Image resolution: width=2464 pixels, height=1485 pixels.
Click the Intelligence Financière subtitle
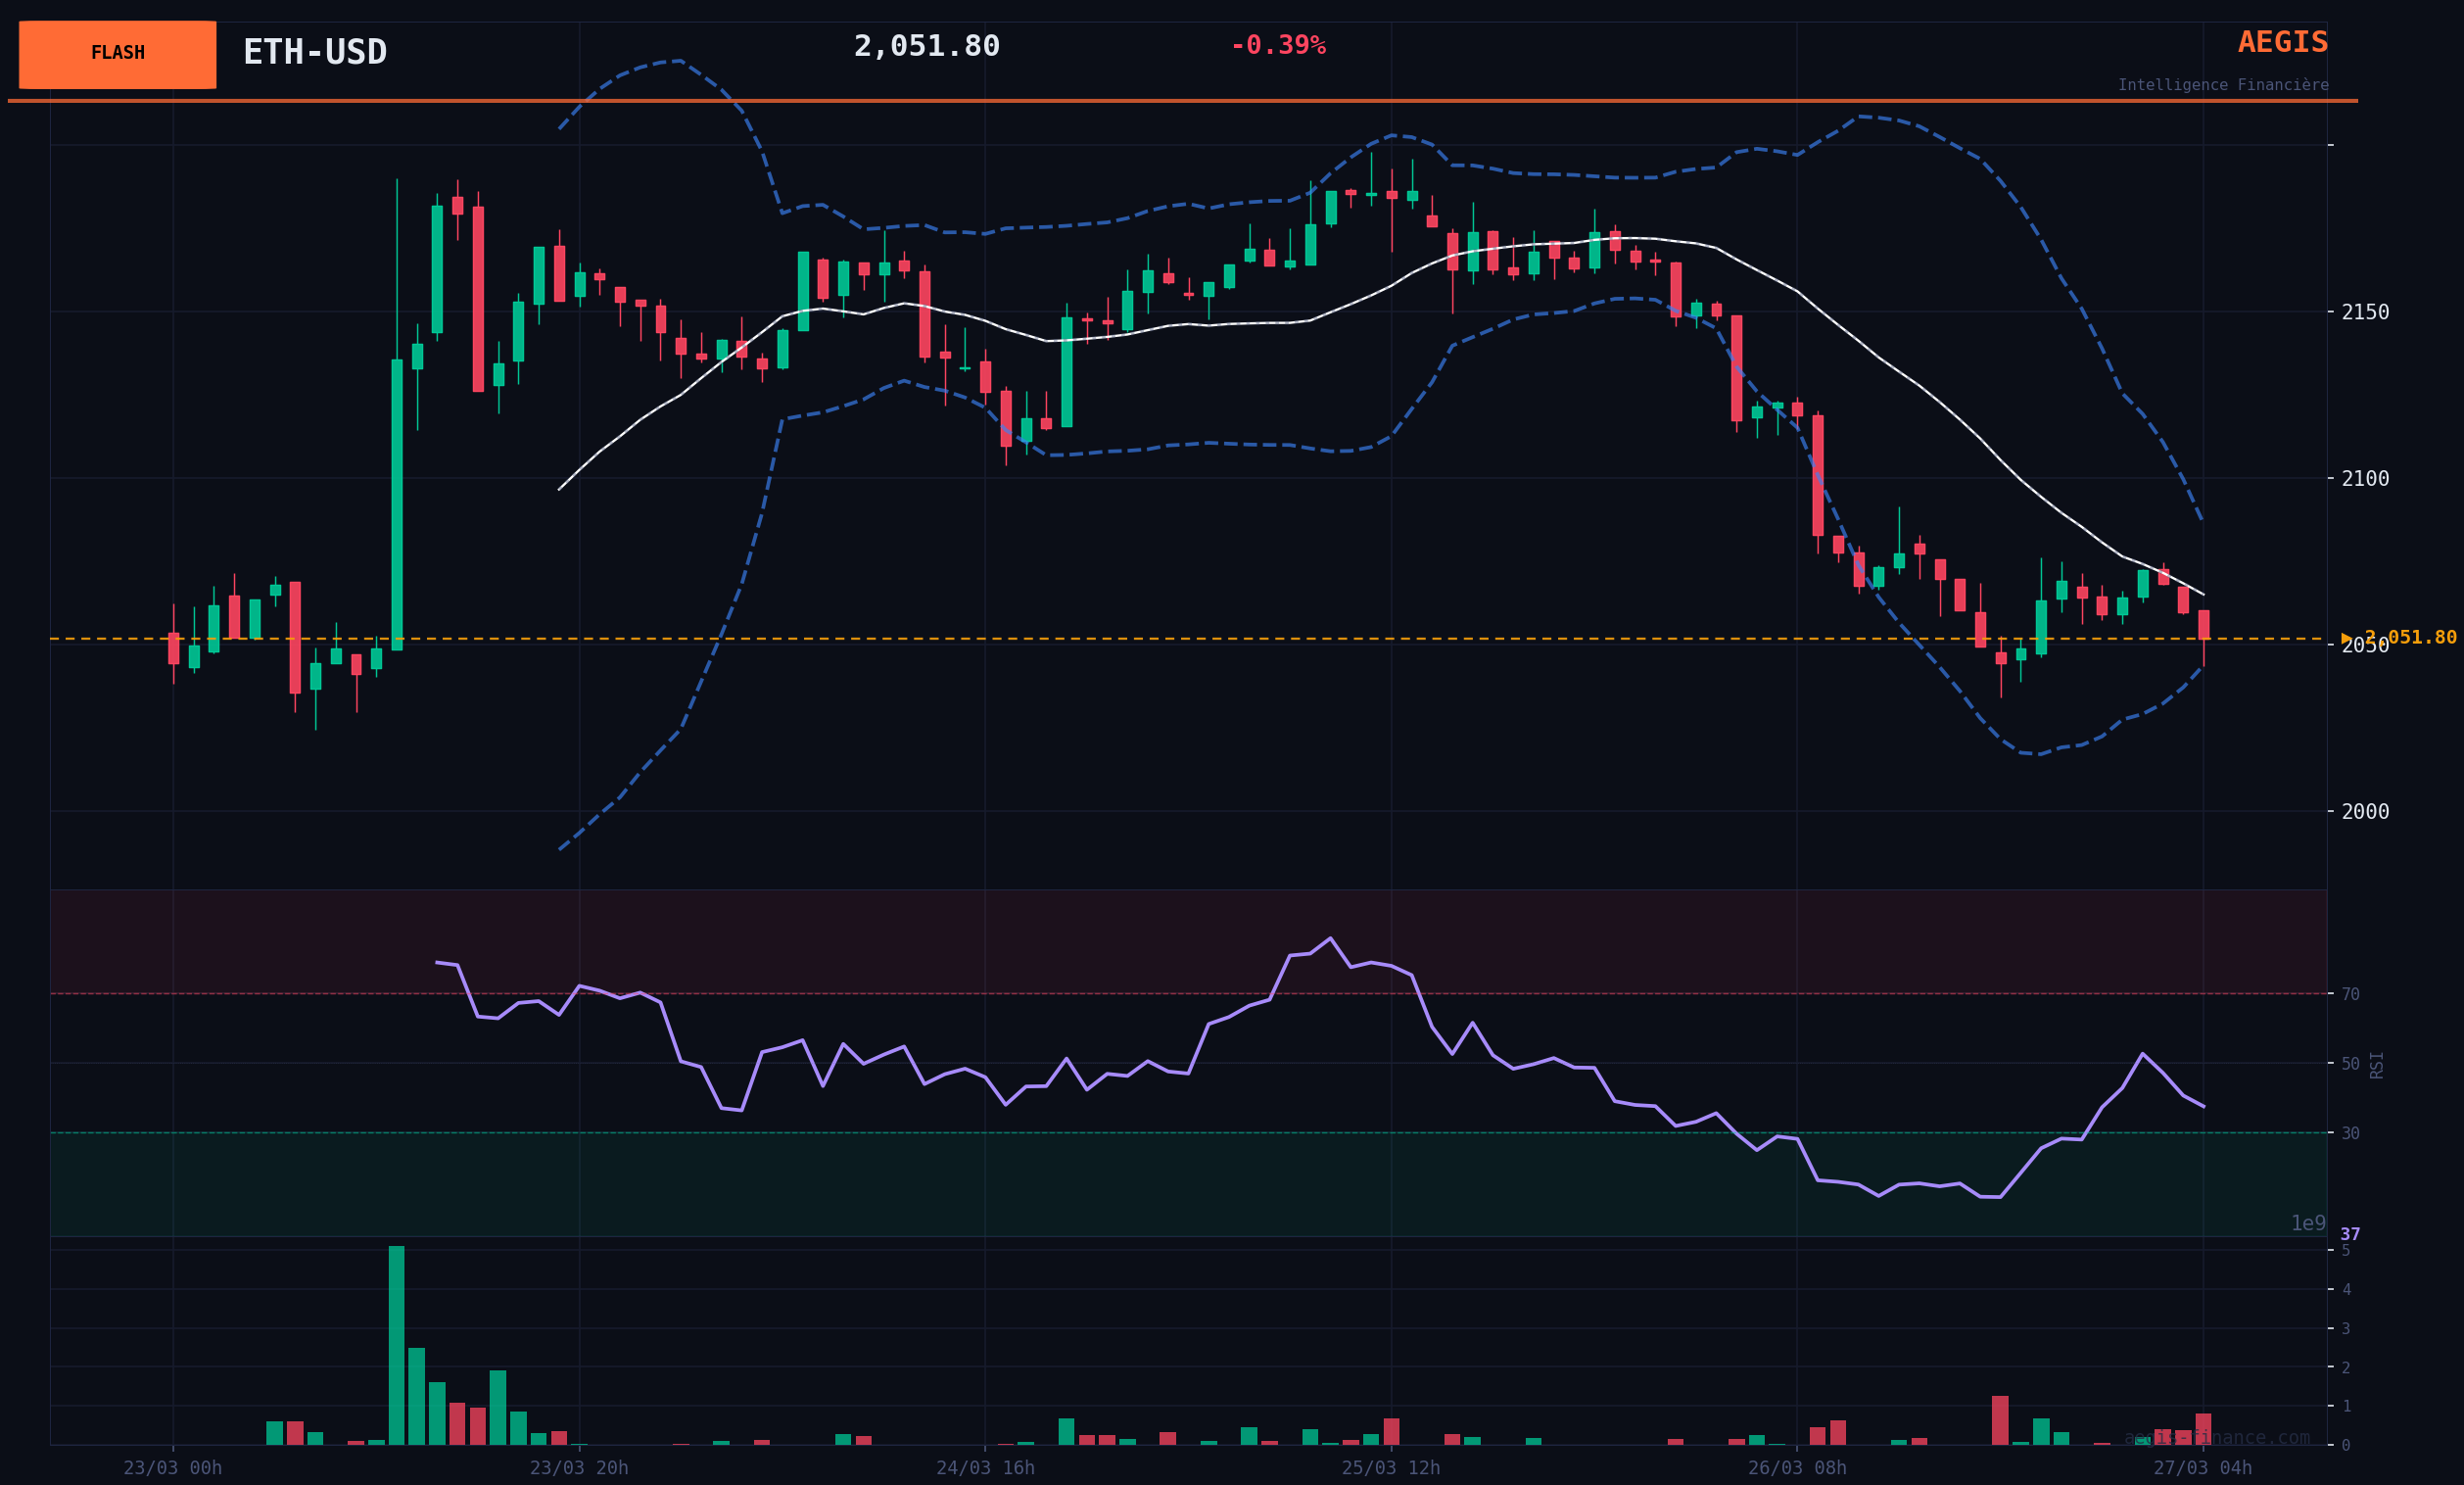point(2222,85)
